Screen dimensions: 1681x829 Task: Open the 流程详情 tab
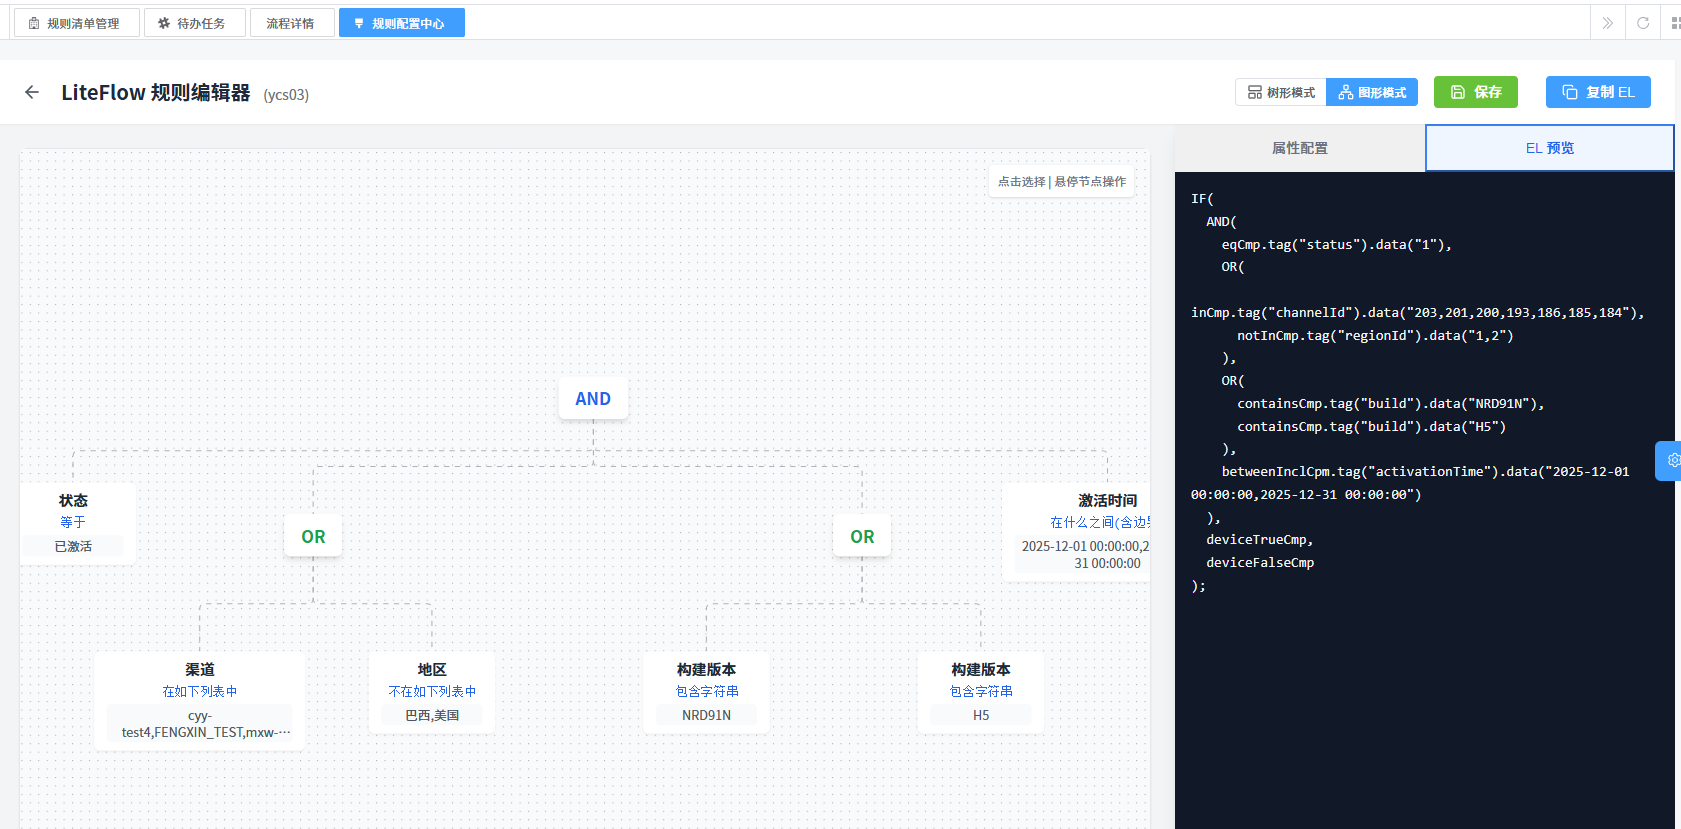(x=290, y=23)
